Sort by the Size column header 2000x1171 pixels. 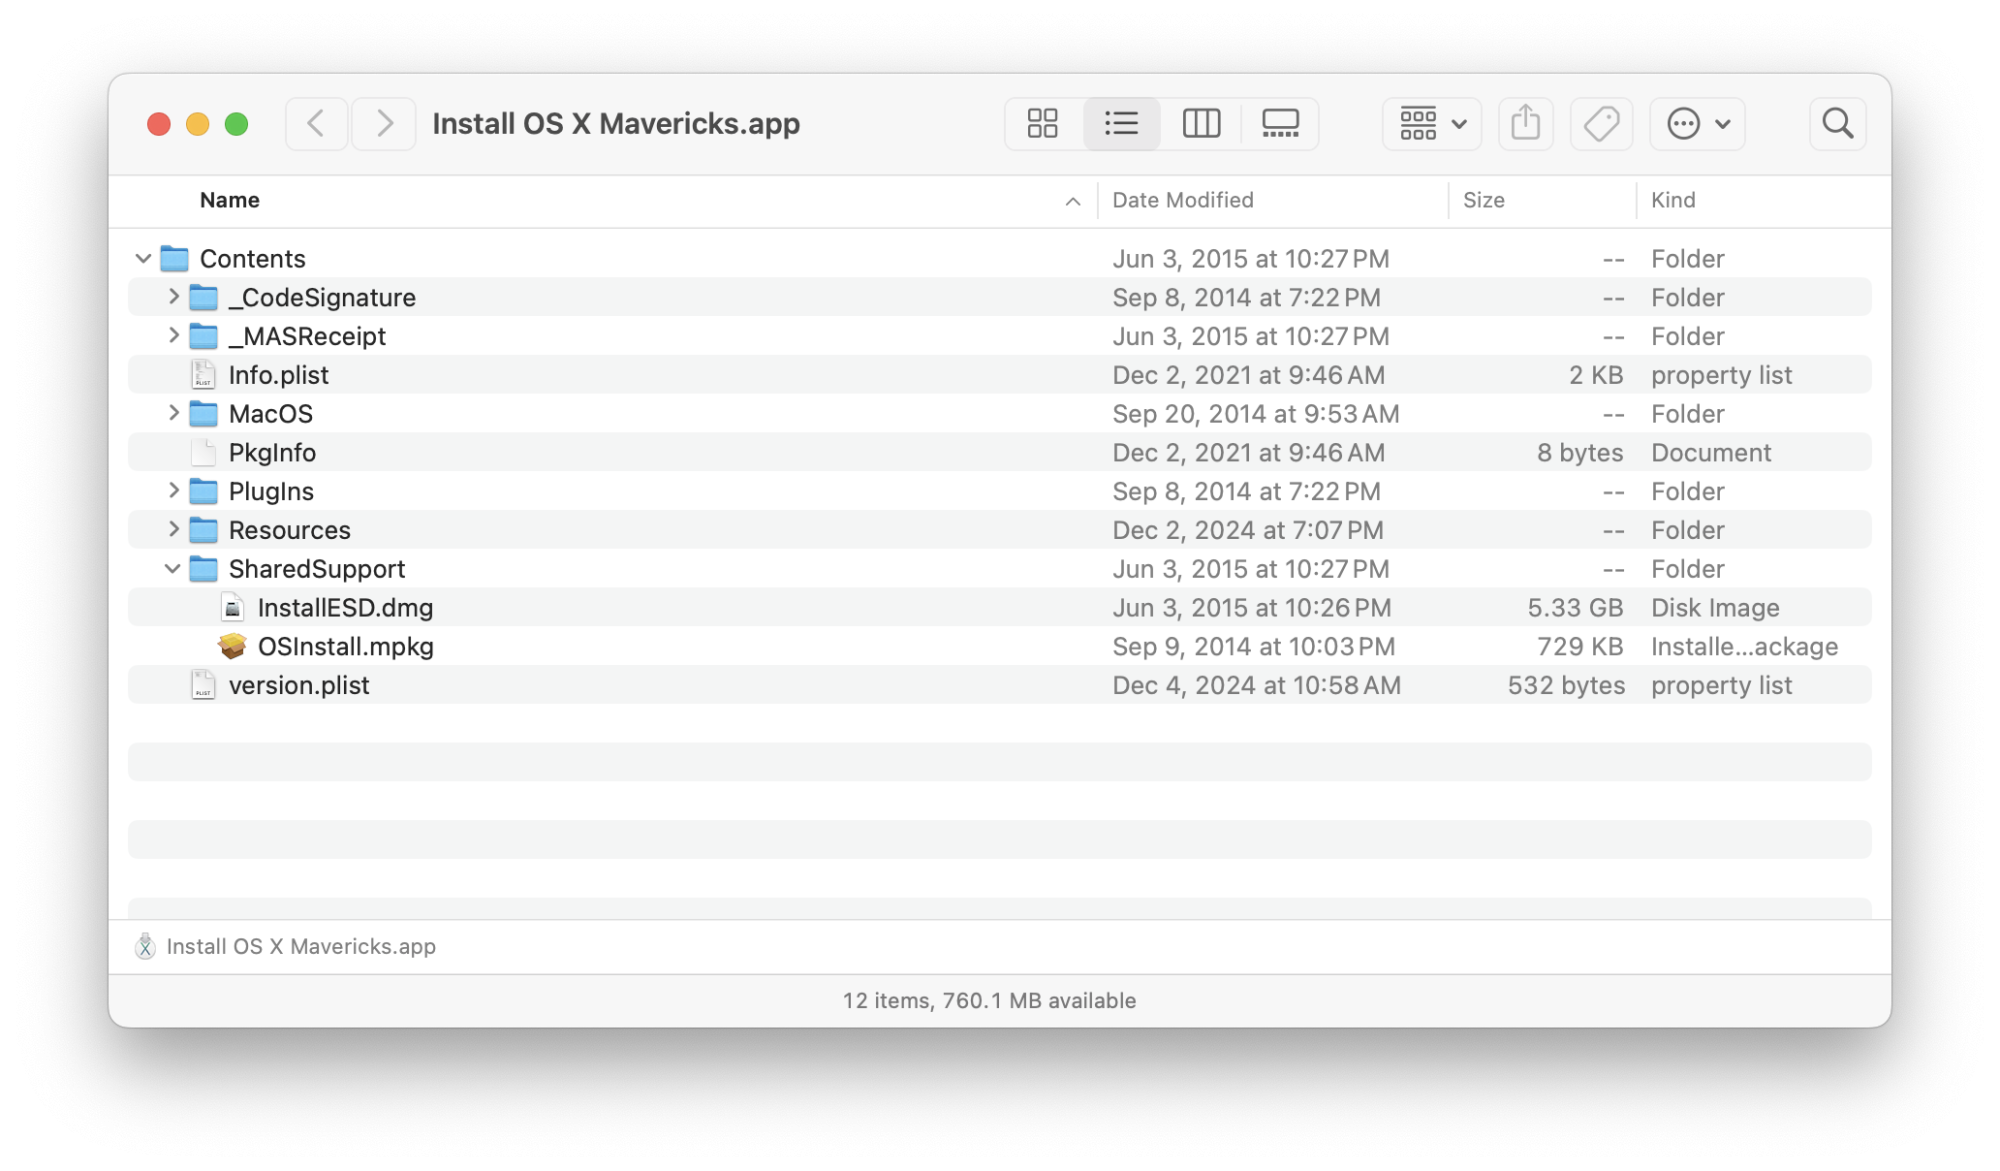click(x=1484, y=200)
